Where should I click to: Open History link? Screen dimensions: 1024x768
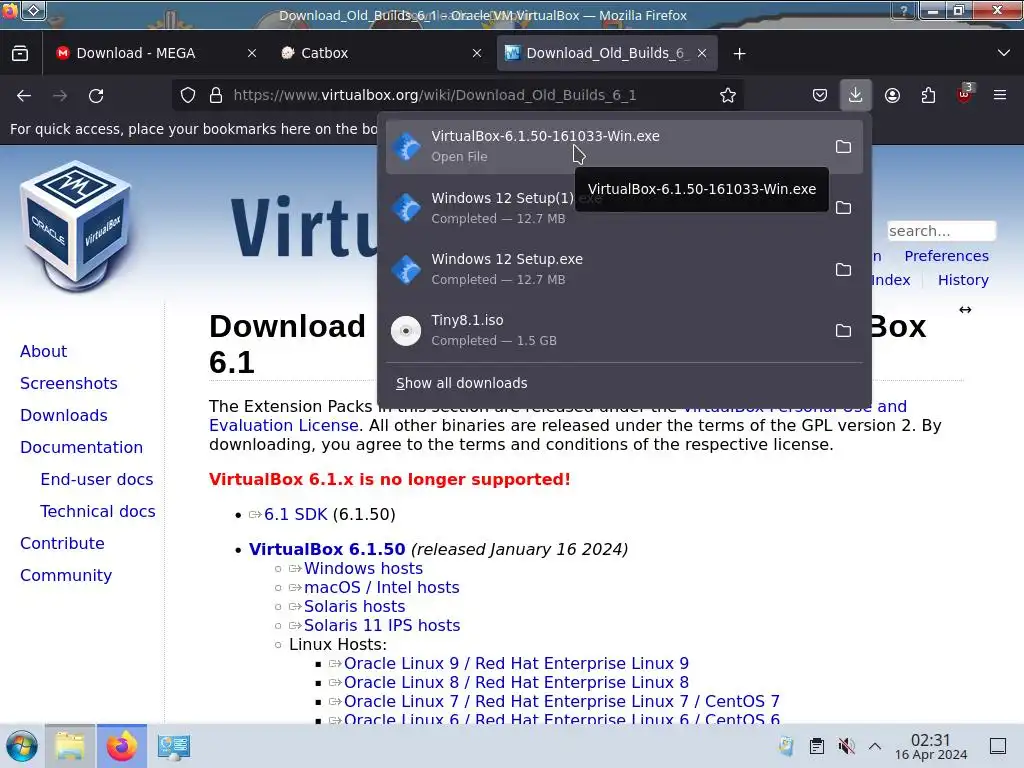pos(963,280)
